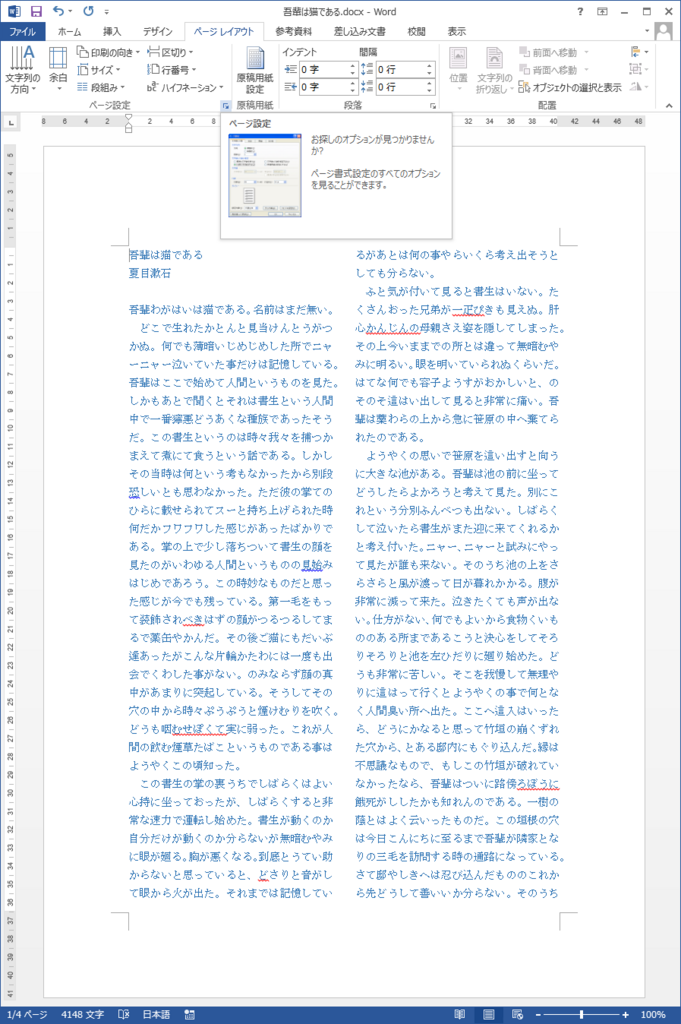Click the zoom slider handle

coord(582,1015)
